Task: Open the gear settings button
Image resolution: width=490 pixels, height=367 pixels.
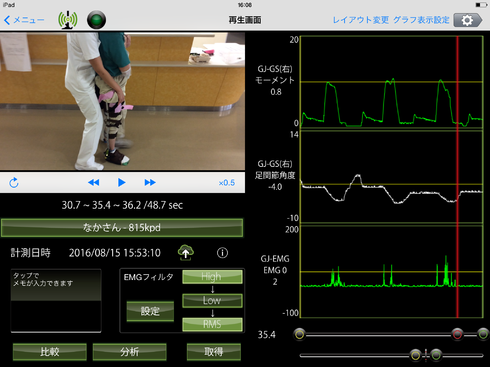Action: [467, 20]
